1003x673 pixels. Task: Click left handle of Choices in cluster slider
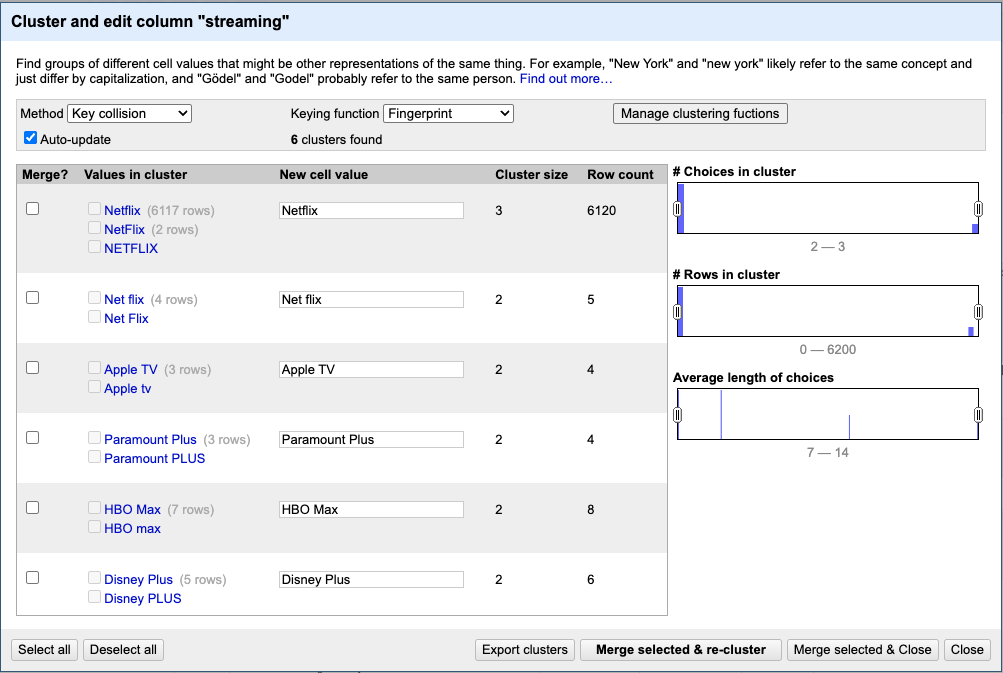click(677, 209)
